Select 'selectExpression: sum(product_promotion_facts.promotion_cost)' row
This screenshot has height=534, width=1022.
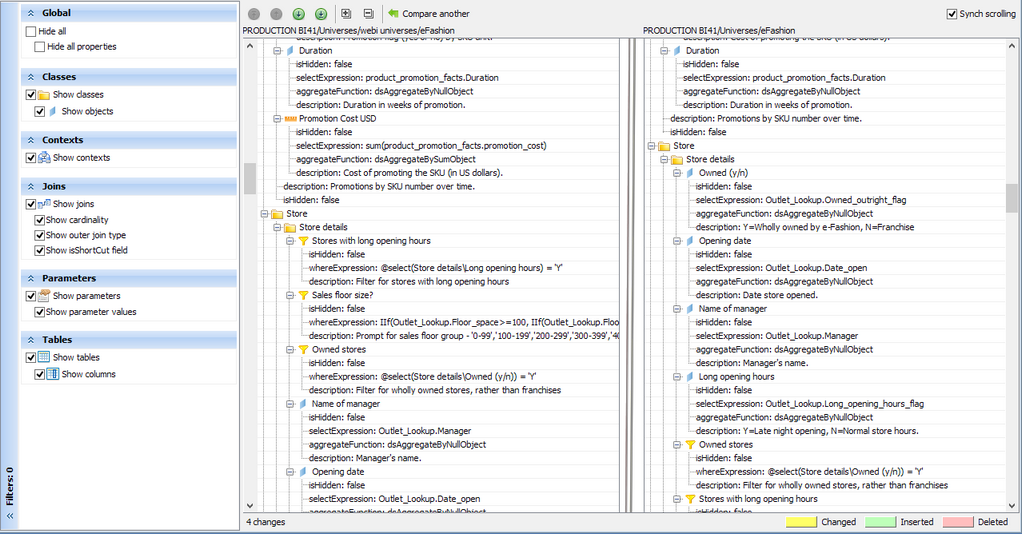421,146
